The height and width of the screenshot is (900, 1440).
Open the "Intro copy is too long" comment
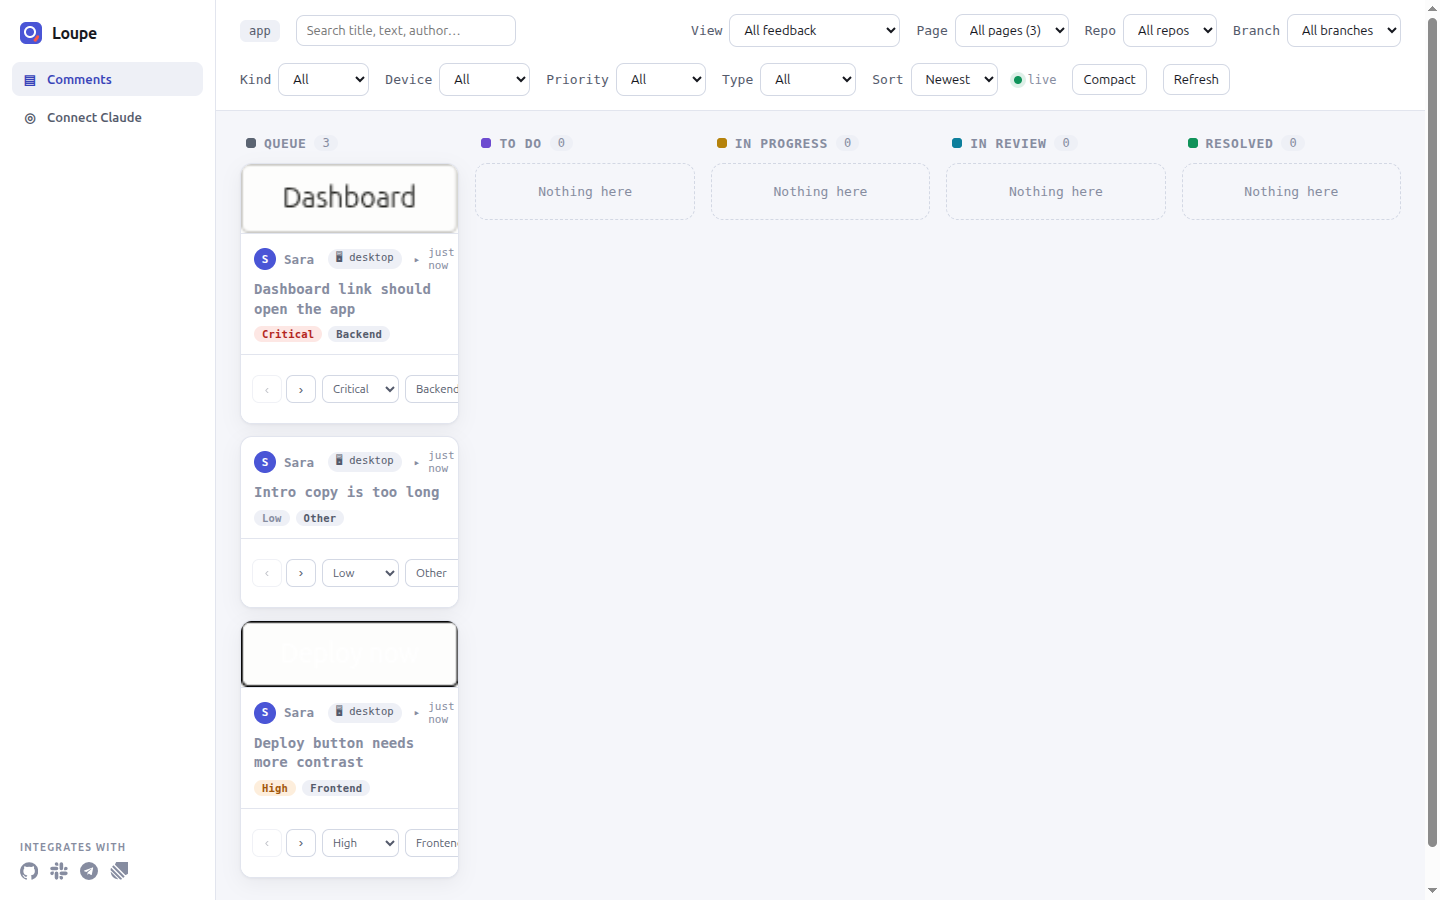click(x=346, y=492)
